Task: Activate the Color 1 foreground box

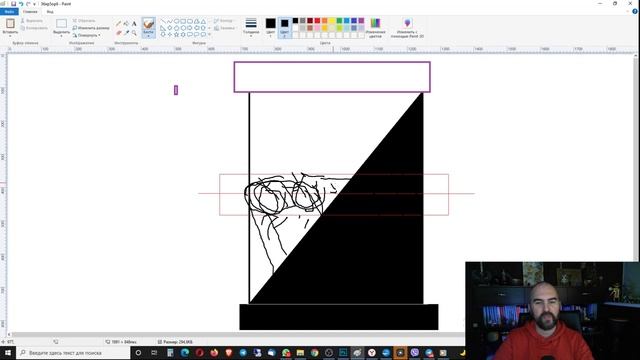Action: 271,27
